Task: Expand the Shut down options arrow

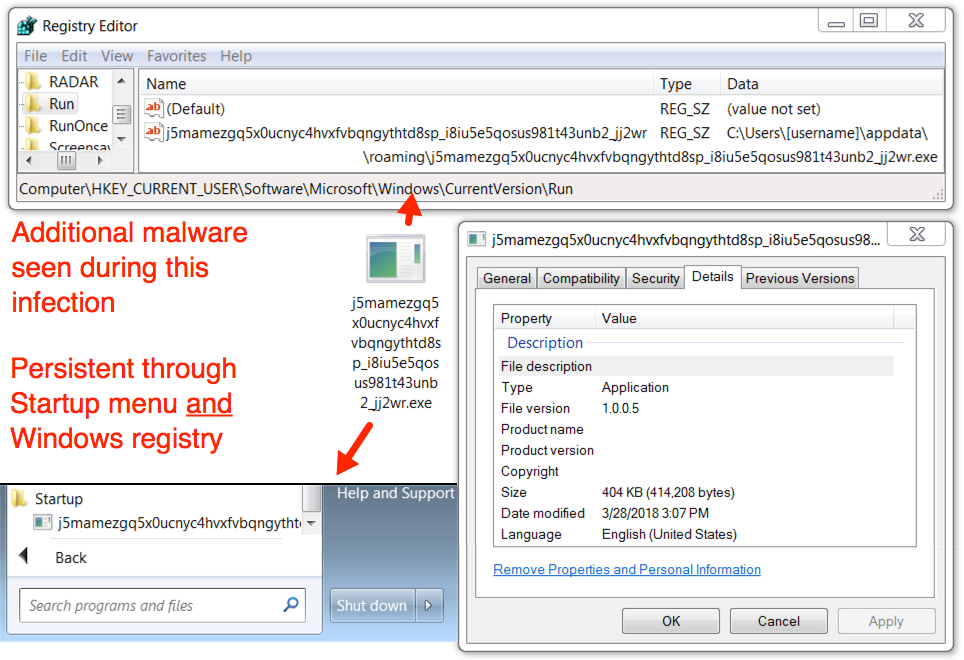Action: [x=429, y=605]
